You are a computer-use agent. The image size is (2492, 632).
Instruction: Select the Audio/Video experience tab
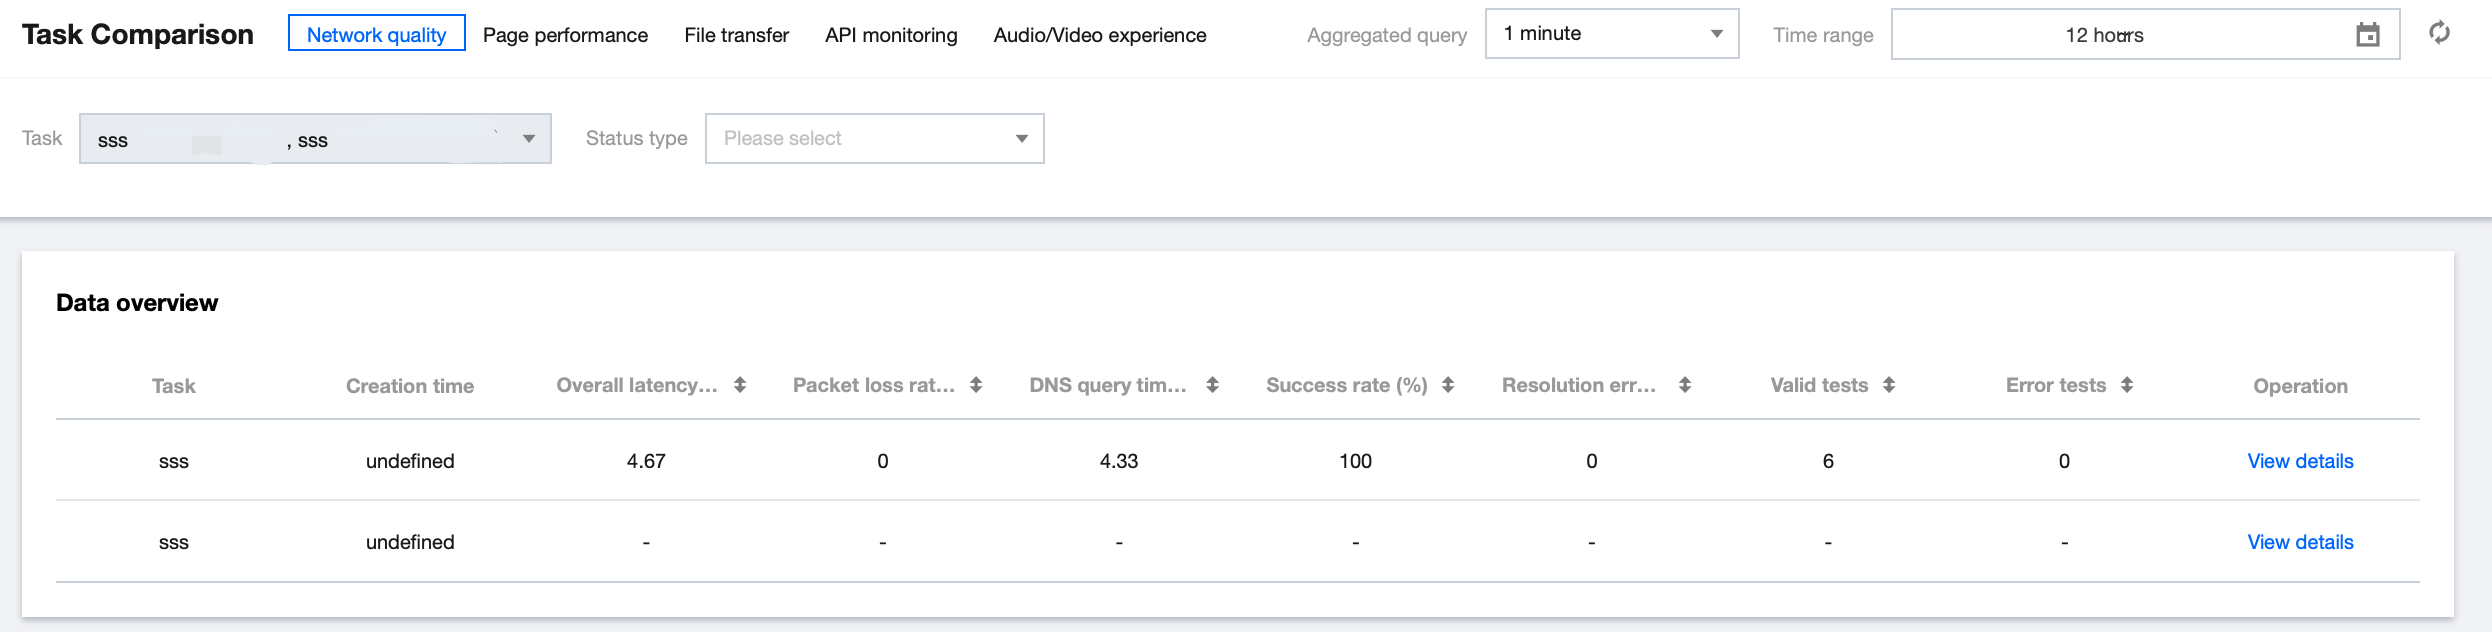tap(1099, 35)
